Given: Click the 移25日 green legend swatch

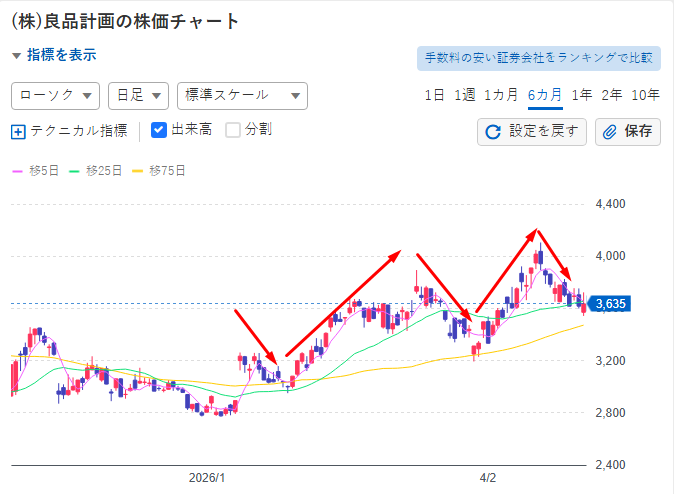Looking at the screenshot, I should pos(74,171).
